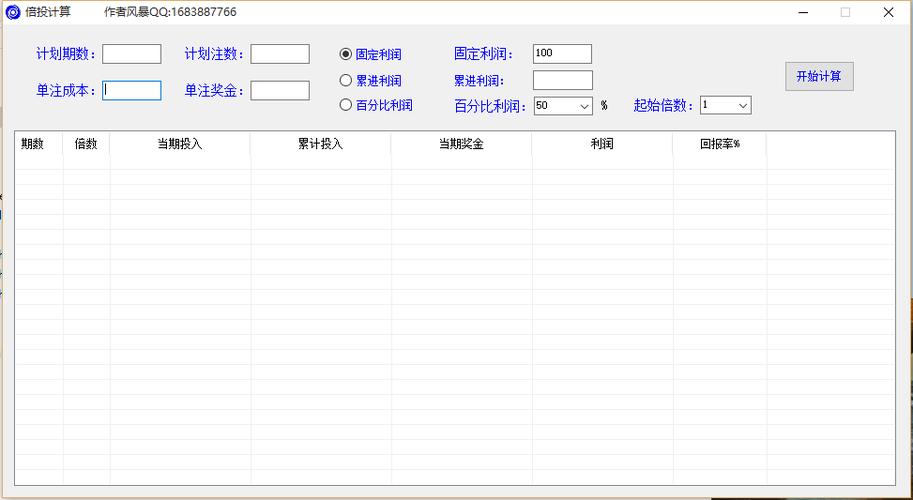Screen dimensions: 913x500
Task: Click the 利润 column header
Action: pos(602,144)
